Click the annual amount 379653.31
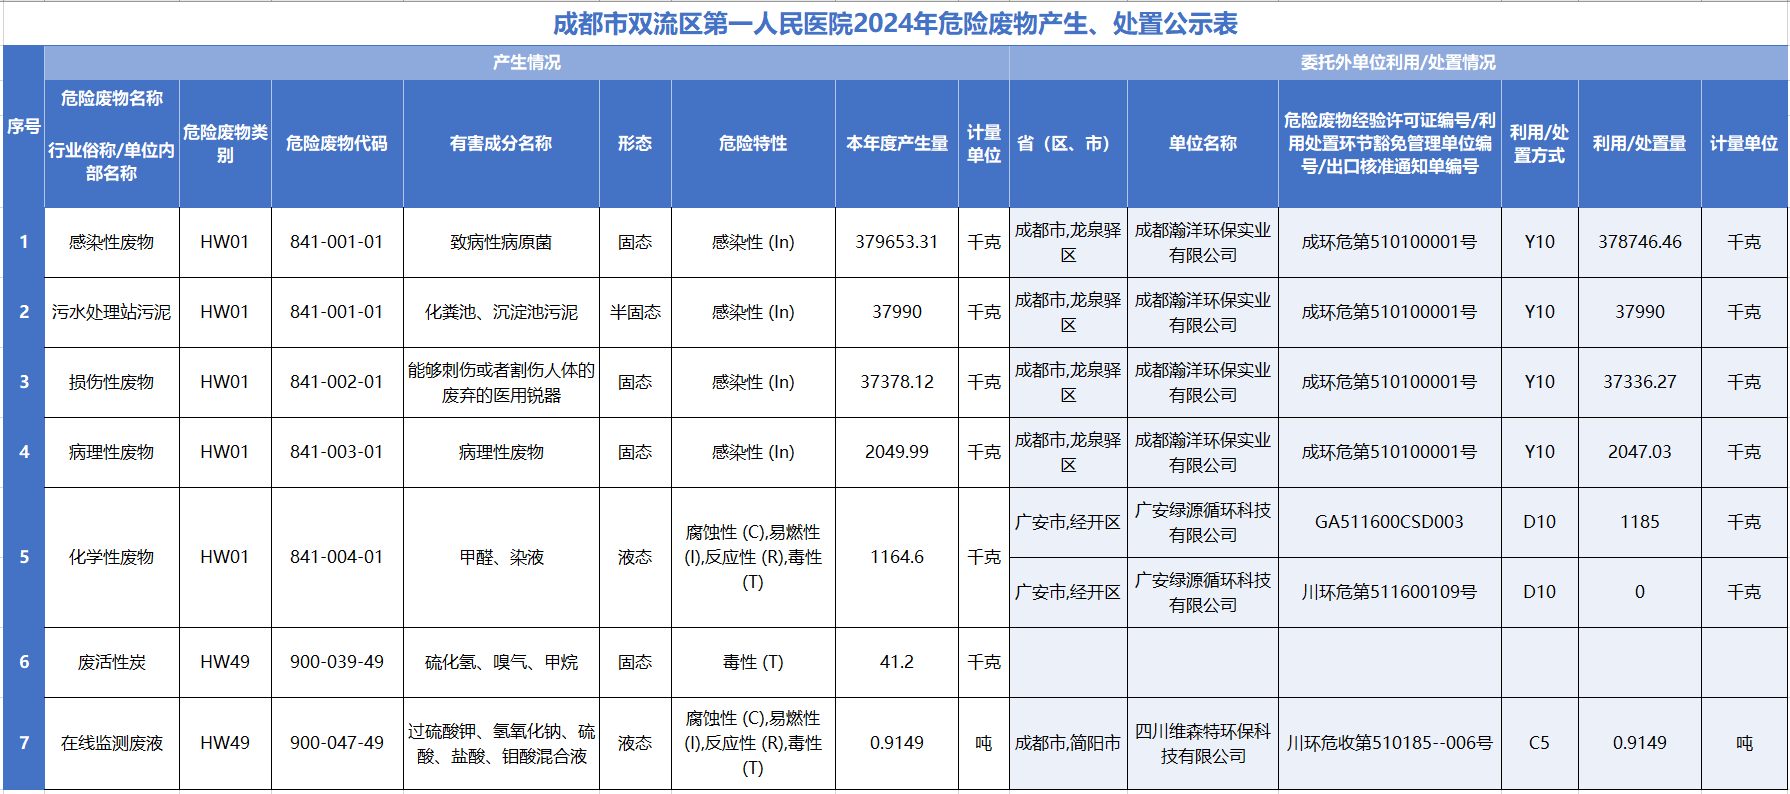 897,242
